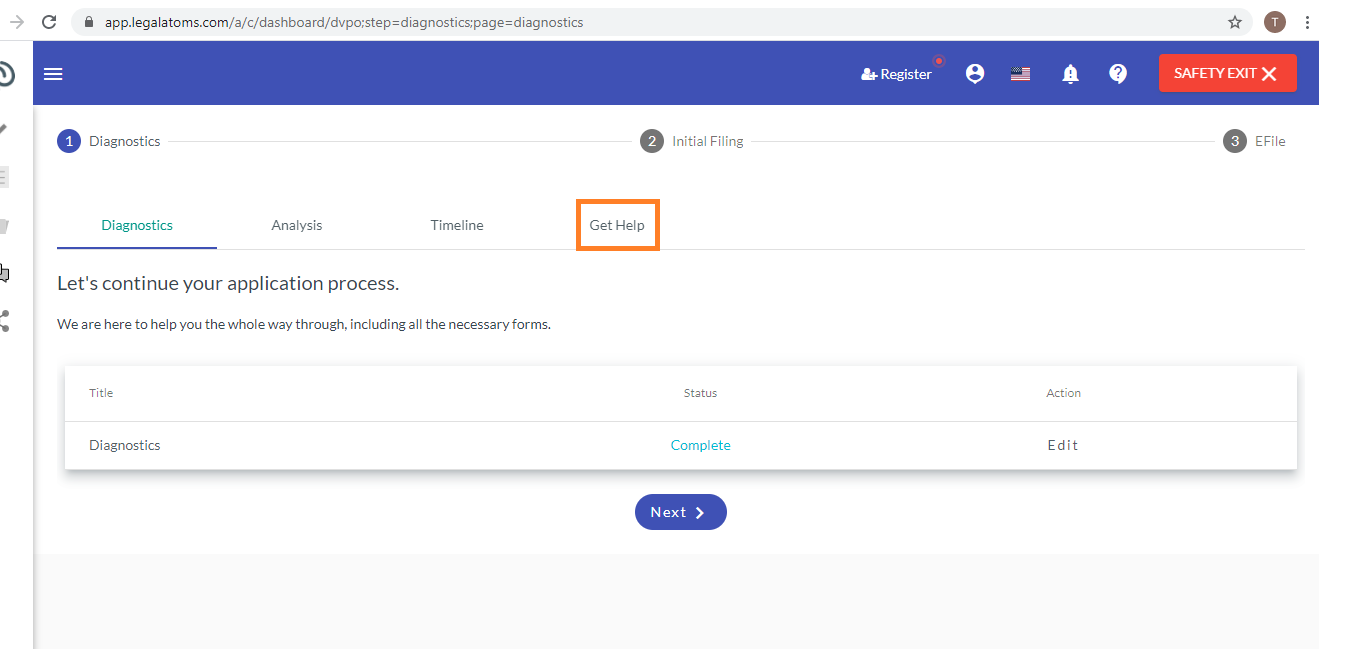The height and width of the screenshot is (649, 1353).
Task: Click the 'Let's continue your application process.' heading
Action: (x=228, y=283)
